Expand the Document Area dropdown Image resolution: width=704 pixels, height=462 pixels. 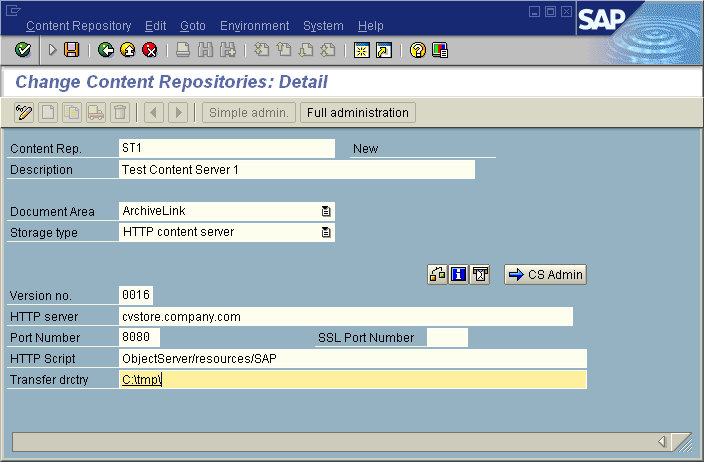pos(326,212)
